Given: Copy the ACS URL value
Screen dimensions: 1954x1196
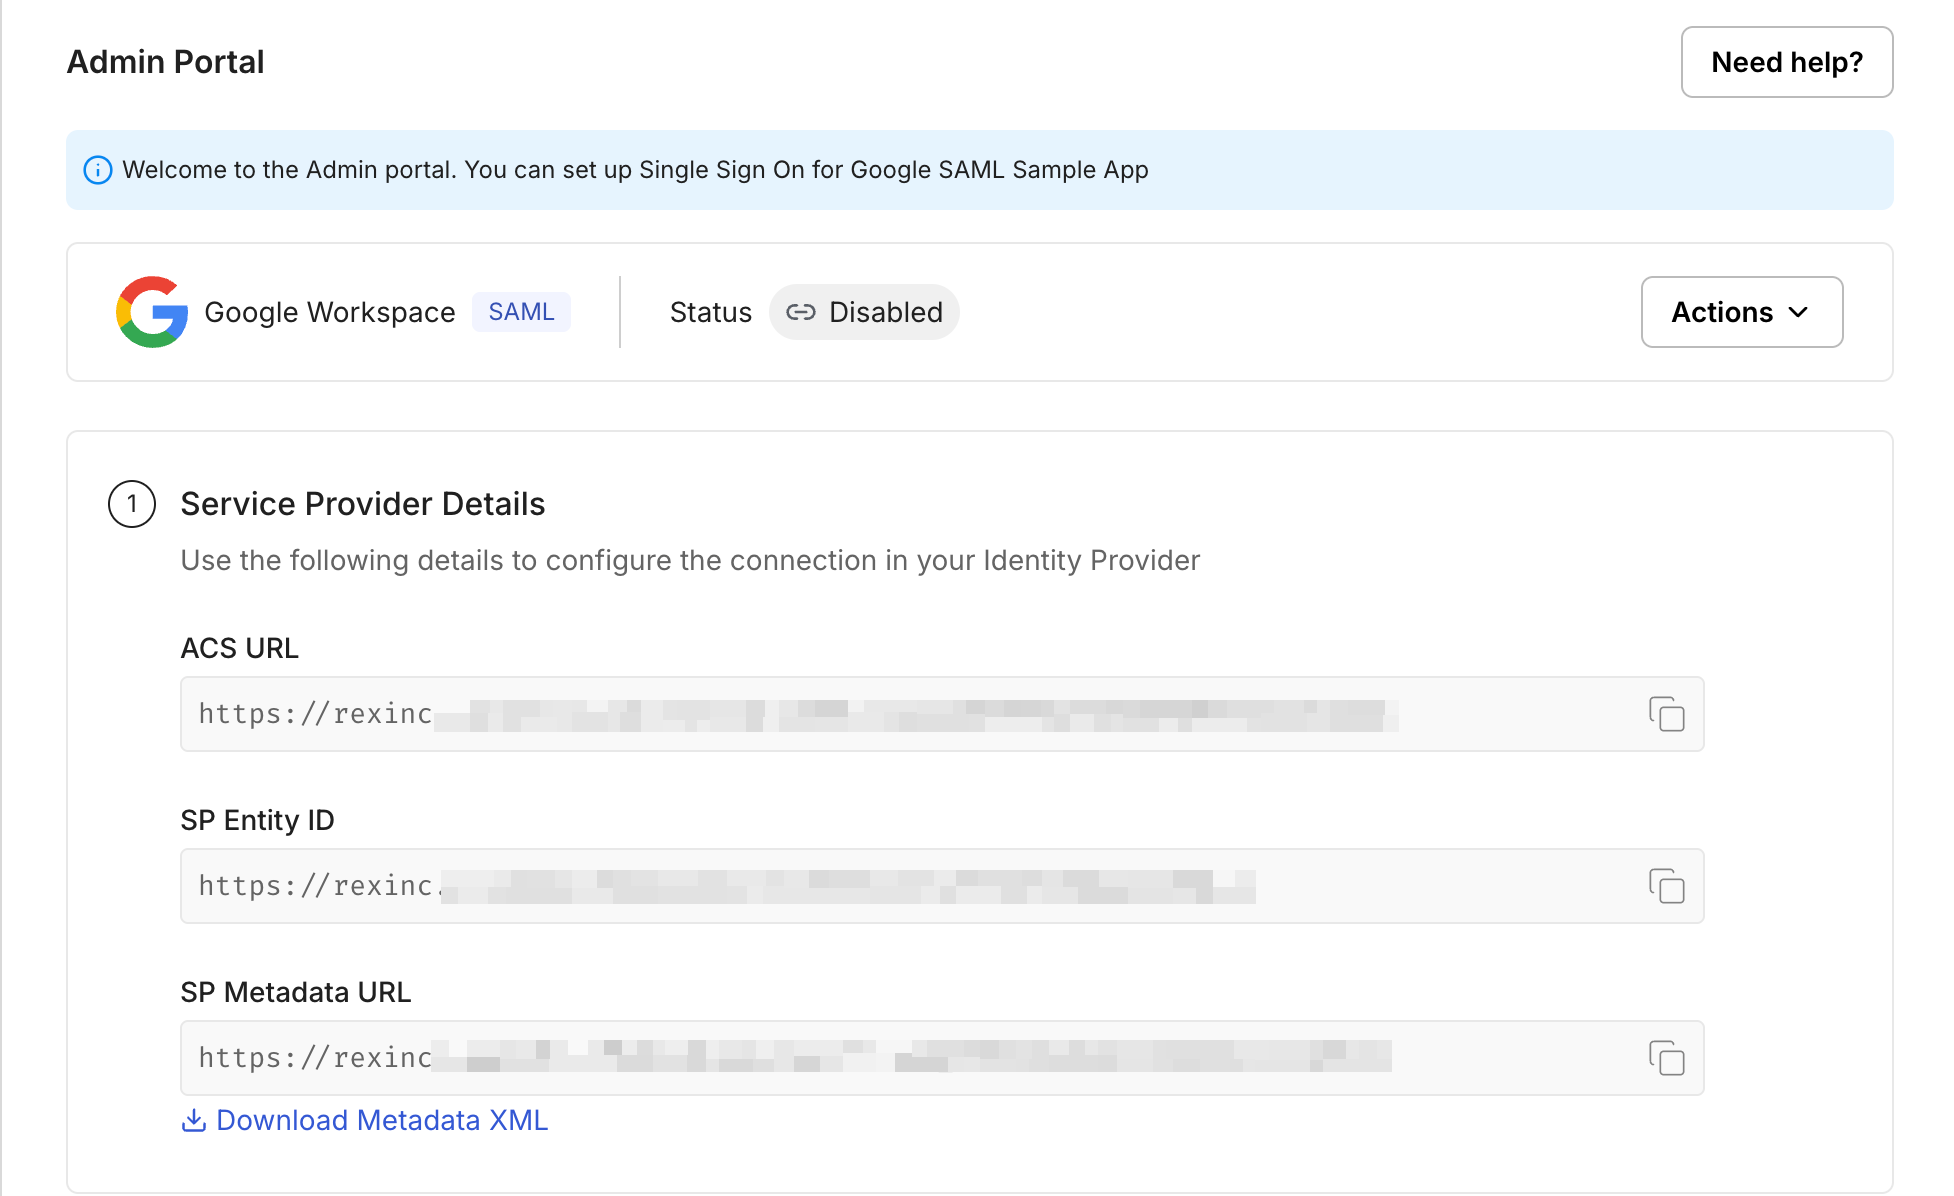Looking at the screenshot, I should [x=1667, y=714].
